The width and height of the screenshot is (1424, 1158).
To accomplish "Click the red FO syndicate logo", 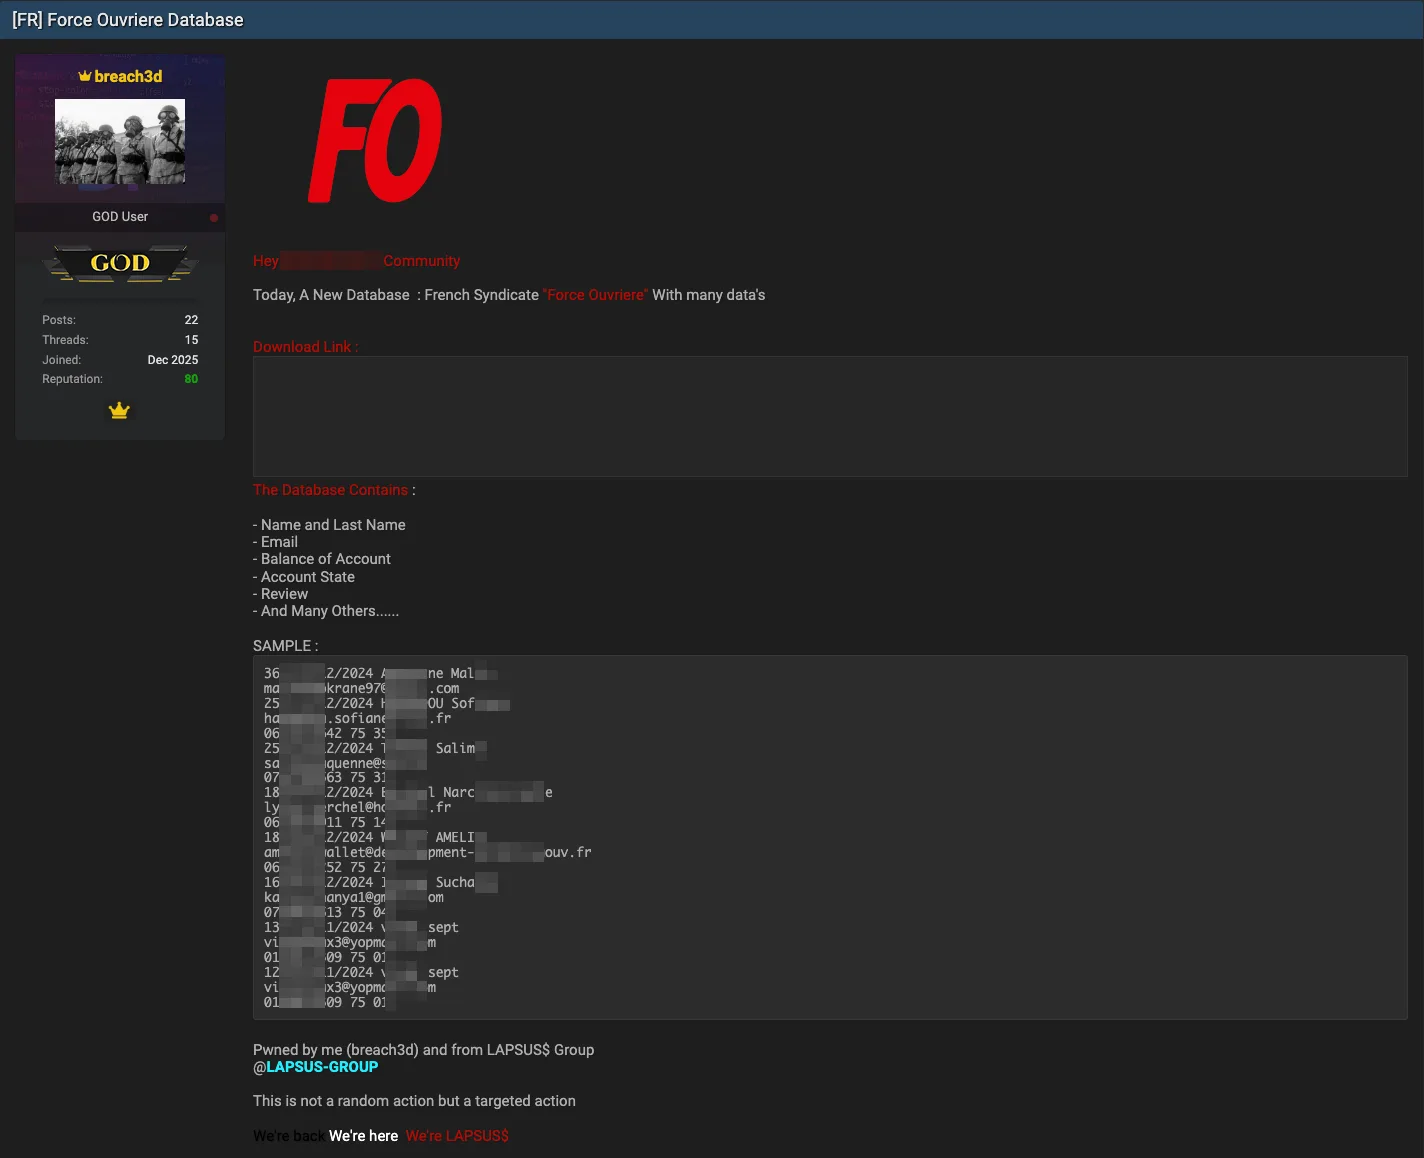I will click(x=375, y=140).
